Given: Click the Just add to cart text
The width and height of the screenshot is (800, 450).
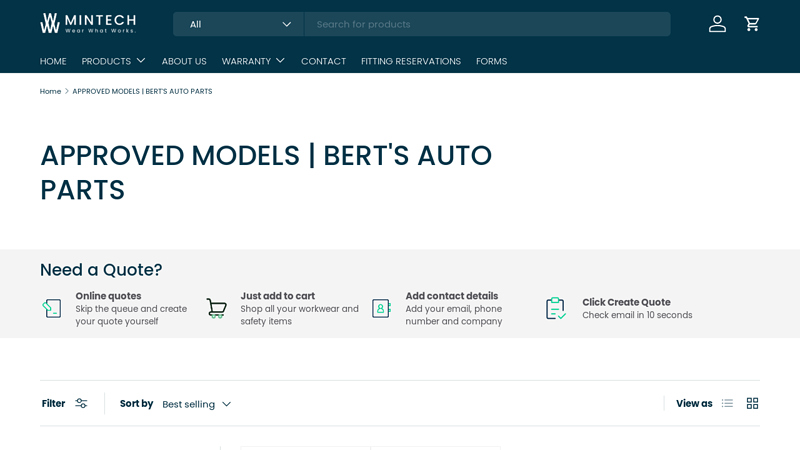Looking at the screenshot, I should (x=278, y=296).
